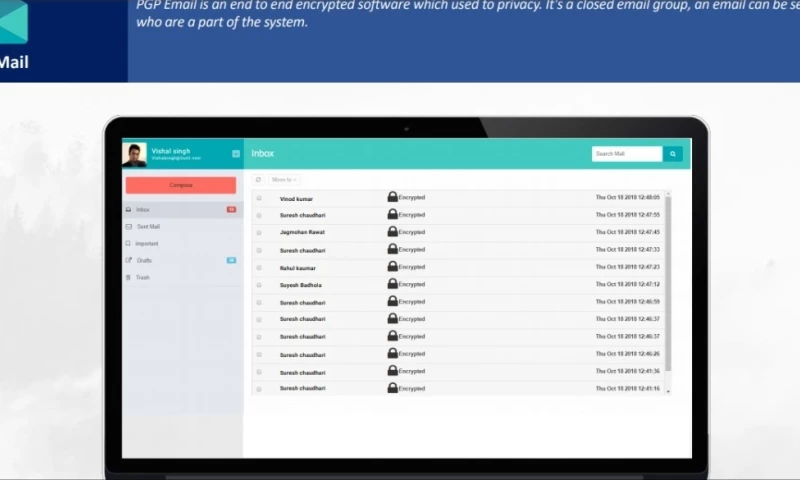Tick the checkbox for Jagmohan Rawat's mail
The image size is (800, 480).
pyautogui.click(x=259, y=233)
